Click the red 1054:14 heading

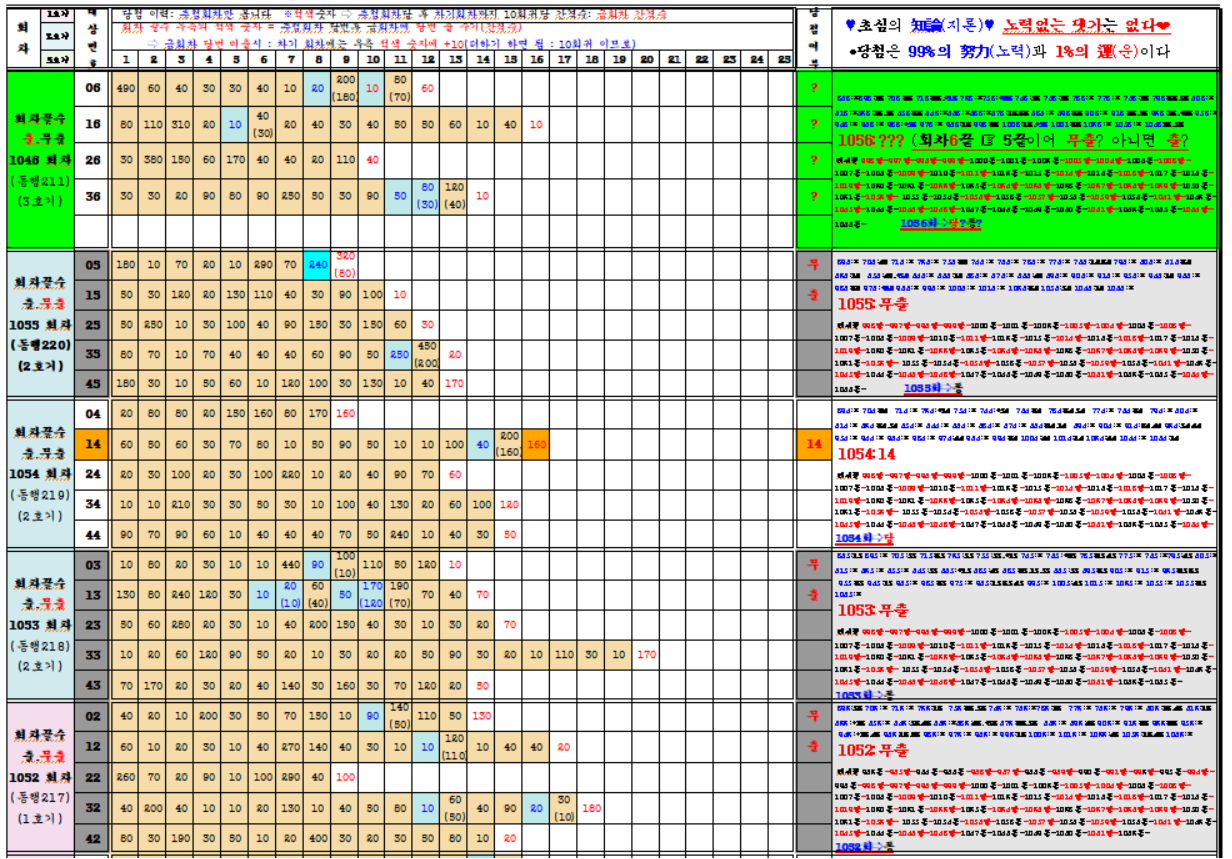point(866,453)
